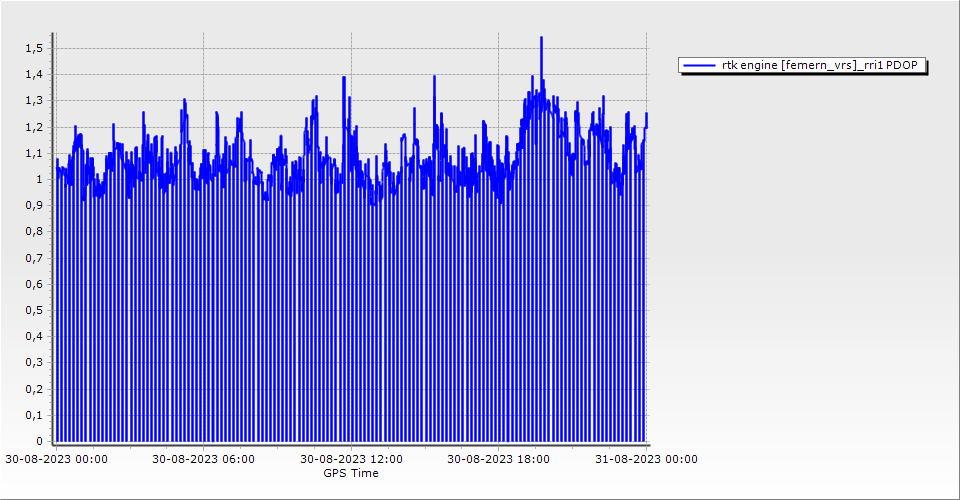This screenshot has height=500, width=960.
Task: Click the '0,5' y-axis tick label
Action: pos(34,310)
